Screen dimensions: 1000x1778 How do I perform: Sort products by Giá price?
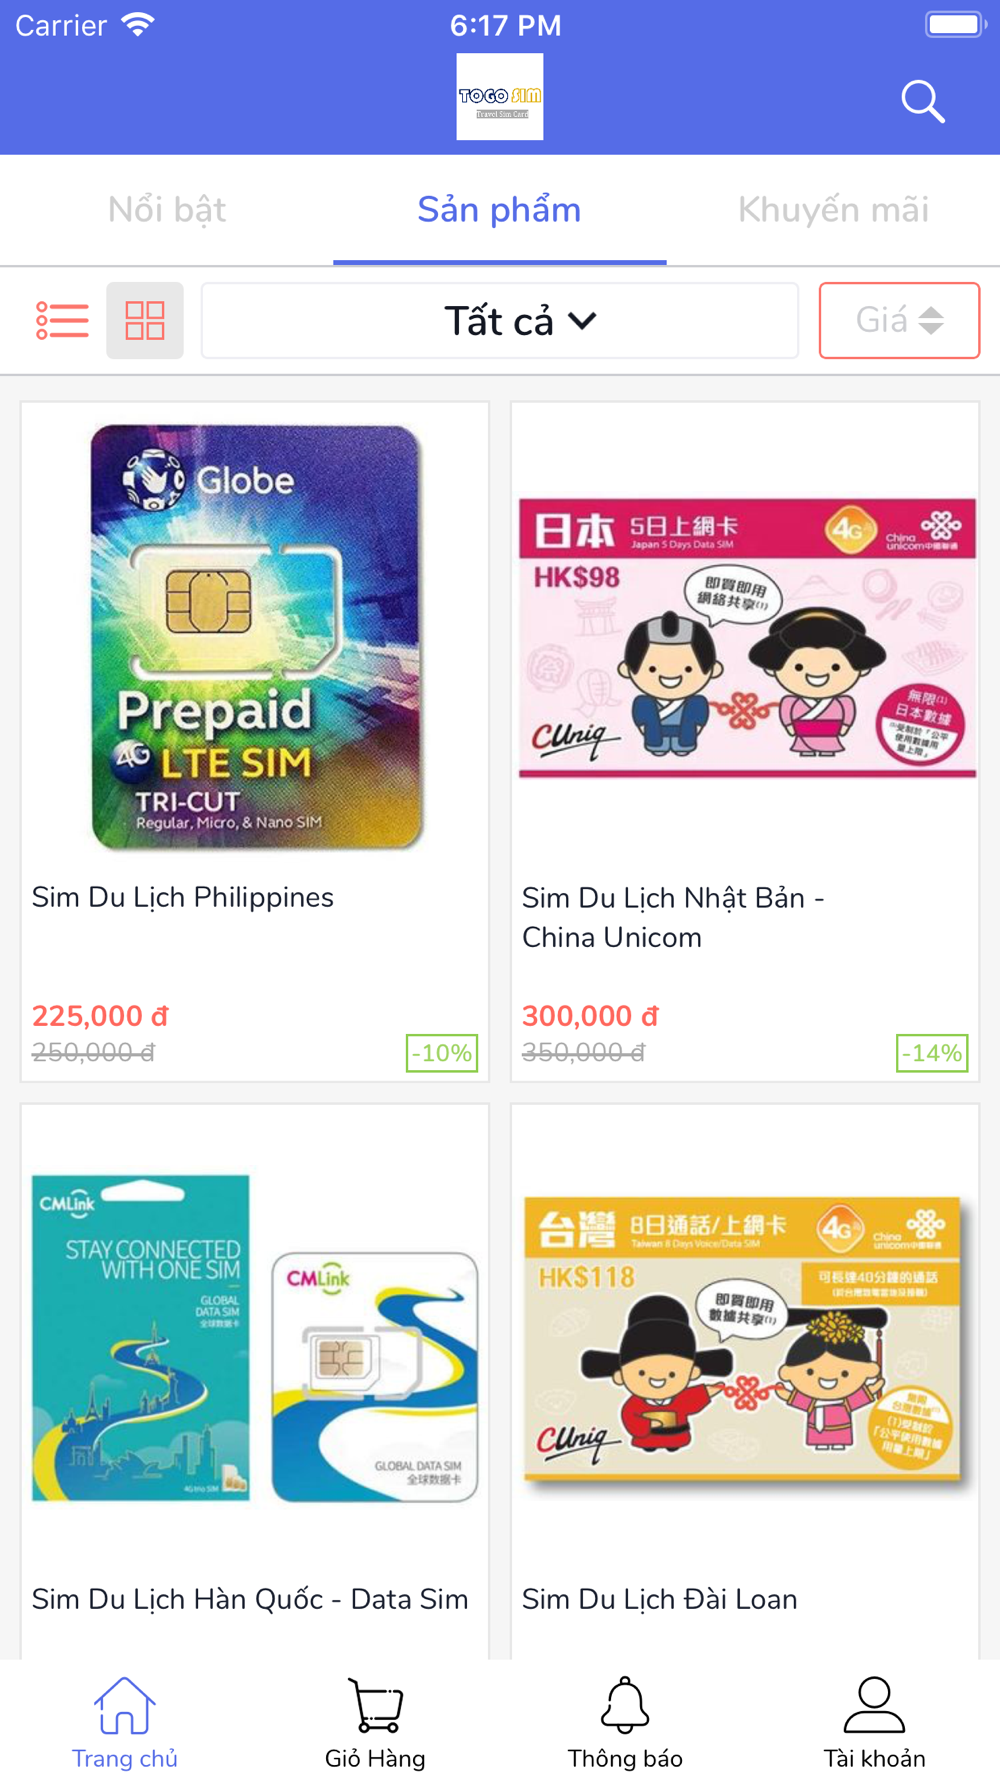pos(899,320)
